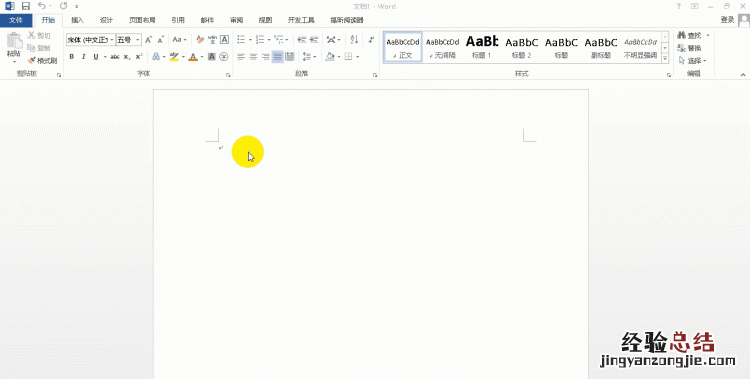Click the Sort A-Z icon
Viewport: 750px width, 379px height.
point(354,40)
